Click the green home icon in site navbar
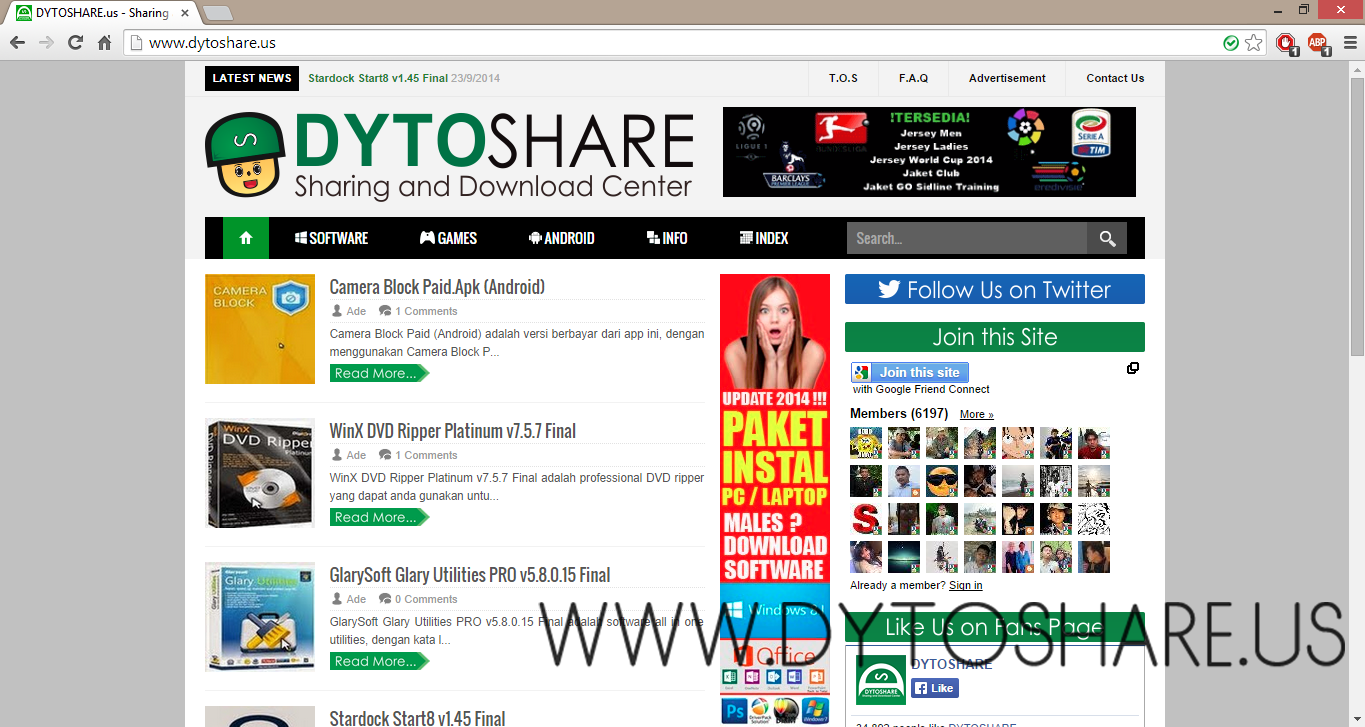 246,238
